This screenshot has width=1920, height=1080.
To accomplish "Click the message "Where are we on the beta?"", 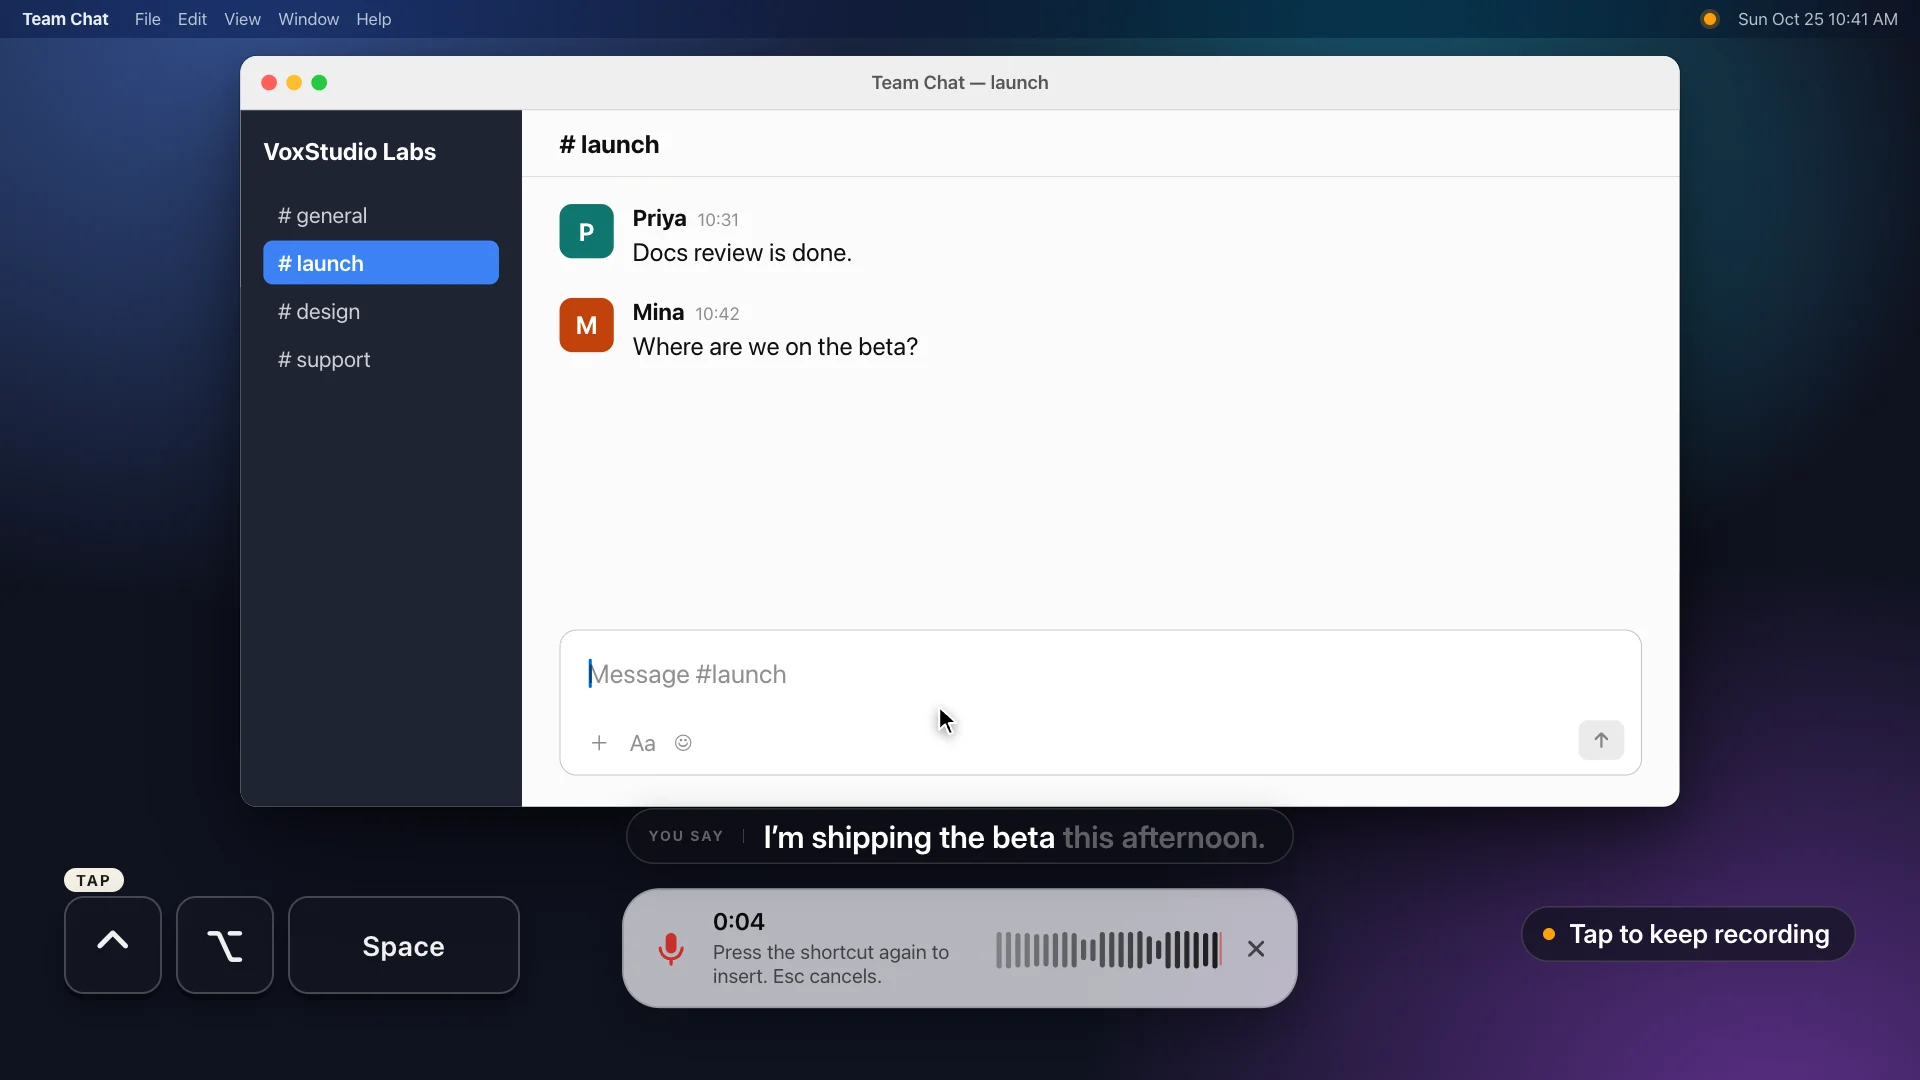I will click(775, 347).
